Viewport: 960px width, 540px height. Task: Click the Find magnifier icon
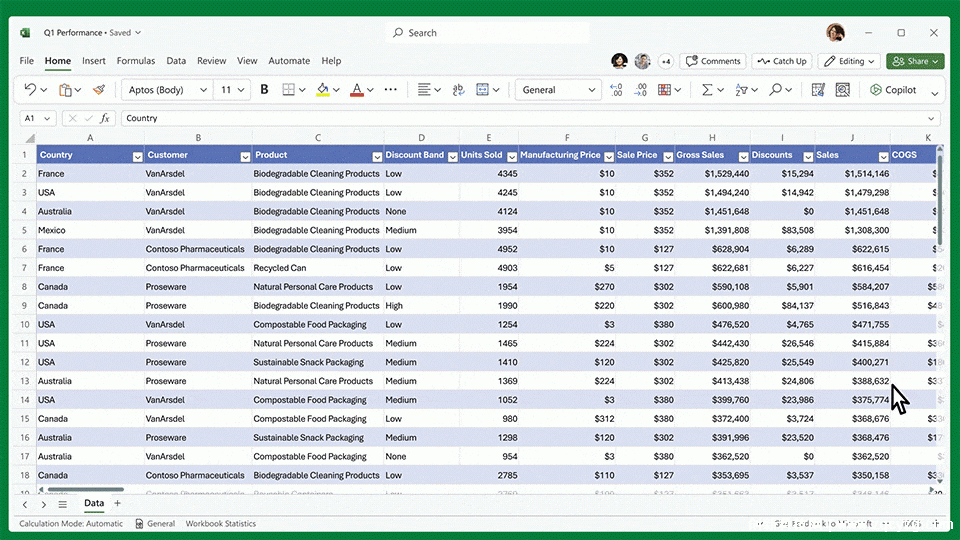(776, 89)
